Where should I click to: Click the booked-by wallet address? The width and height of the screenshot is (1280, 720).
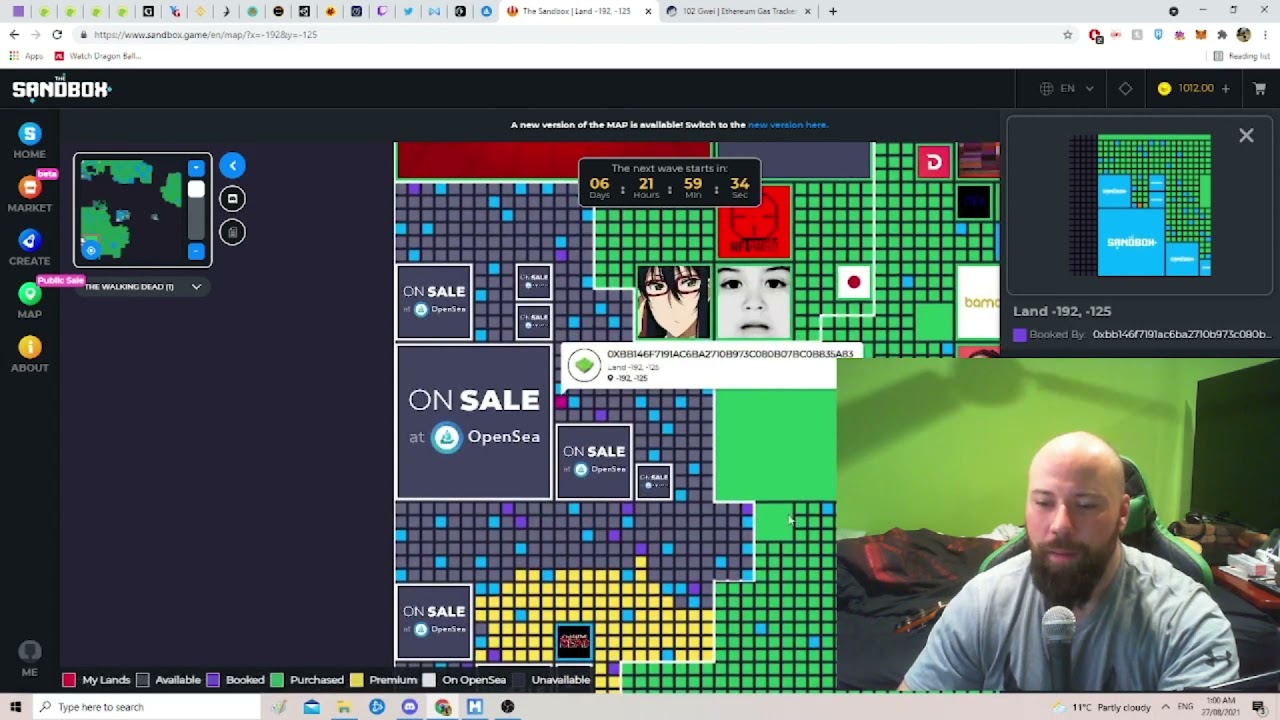point(1183,334)
